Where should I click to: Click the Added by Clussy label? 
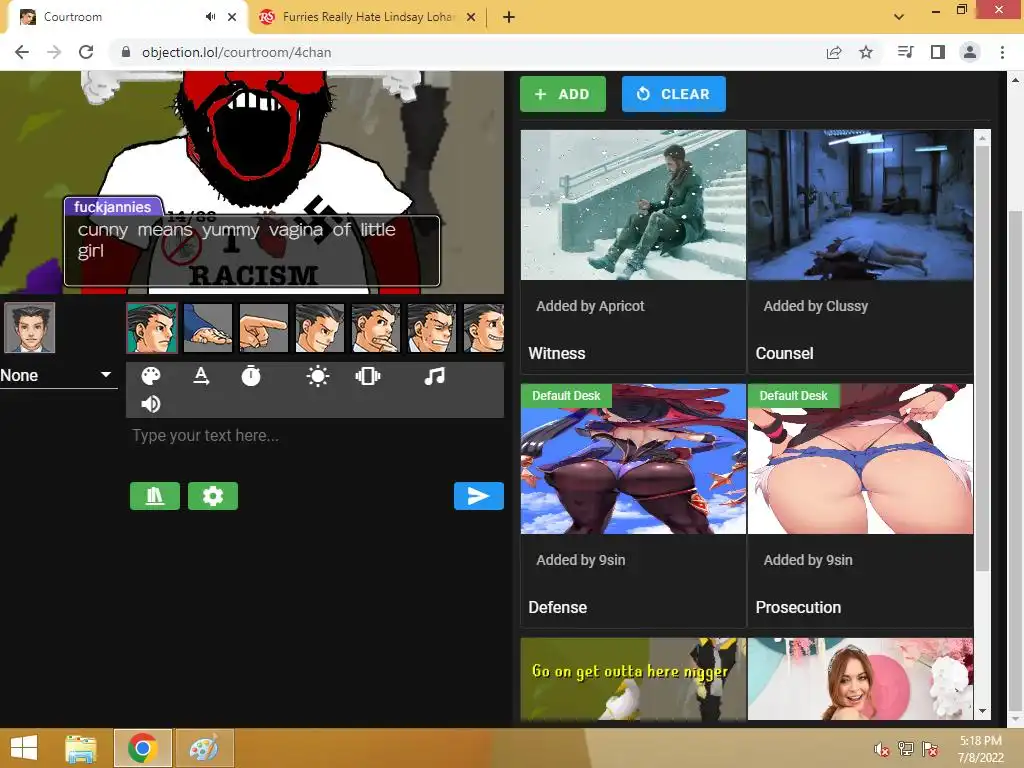click(816, 306)
